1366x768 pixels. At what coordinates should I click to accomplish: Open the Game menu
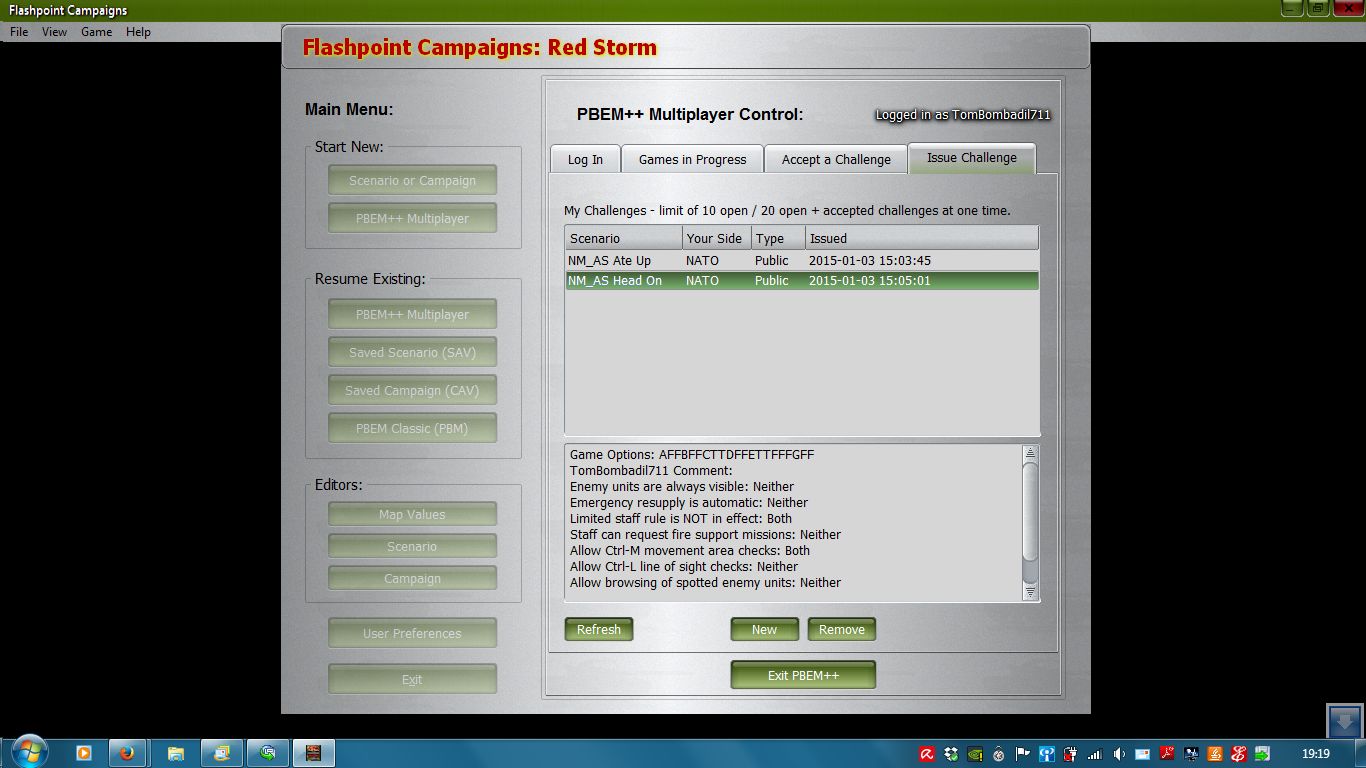click(96, 32)
